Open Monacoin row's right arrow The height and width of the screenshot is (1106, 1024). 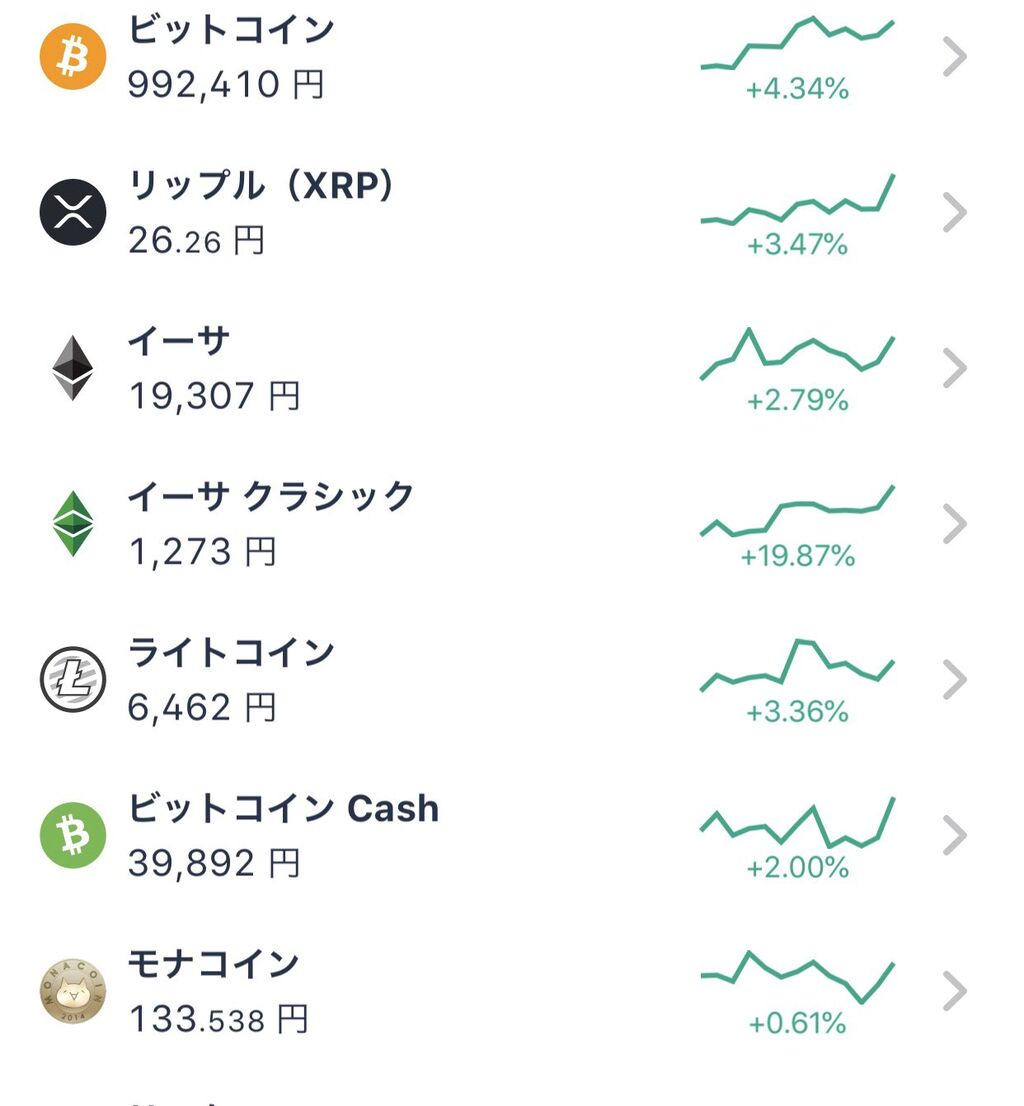point(955,990)
